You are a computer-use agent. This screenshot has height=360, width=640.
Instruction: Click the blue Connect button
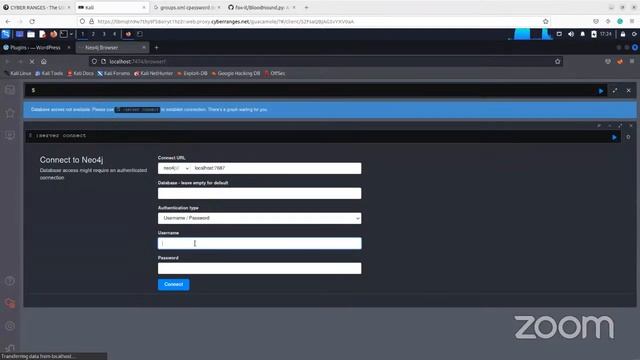point(173,284)
